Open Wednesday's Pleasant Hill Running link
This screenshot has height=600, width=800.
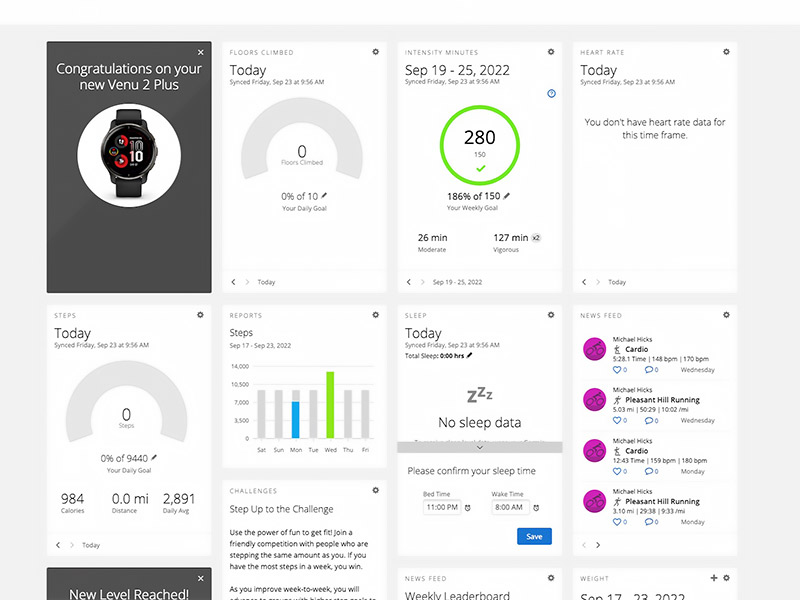click(662, 400)
